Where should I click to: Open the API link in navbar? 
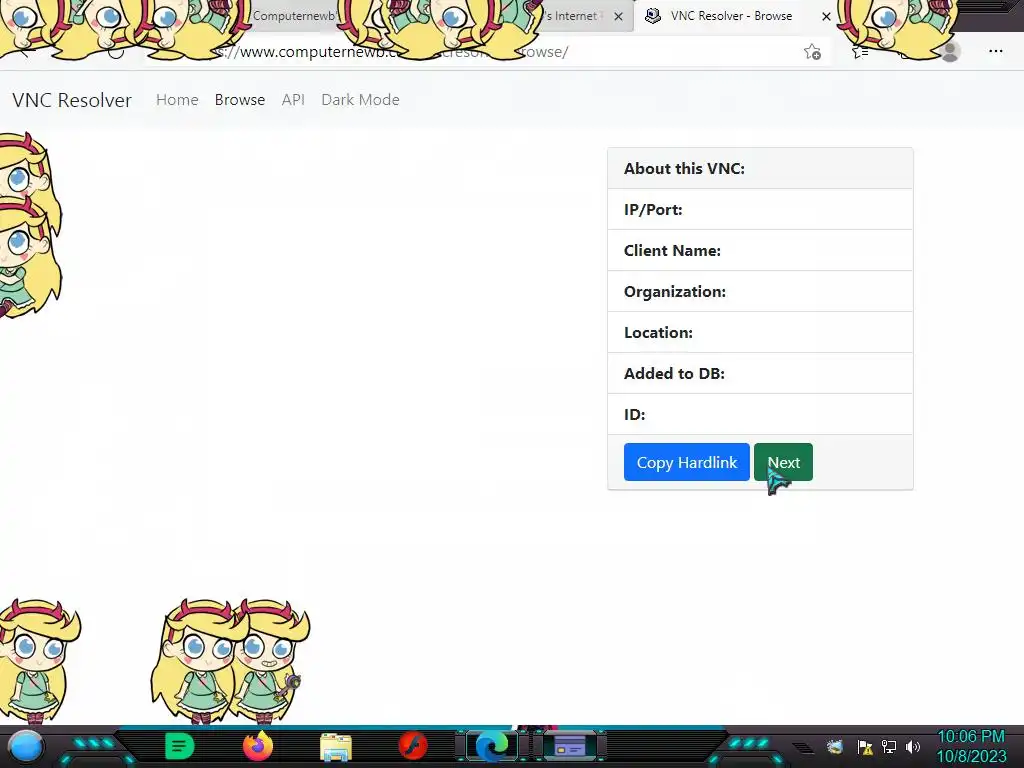click(x=293, y=100)
